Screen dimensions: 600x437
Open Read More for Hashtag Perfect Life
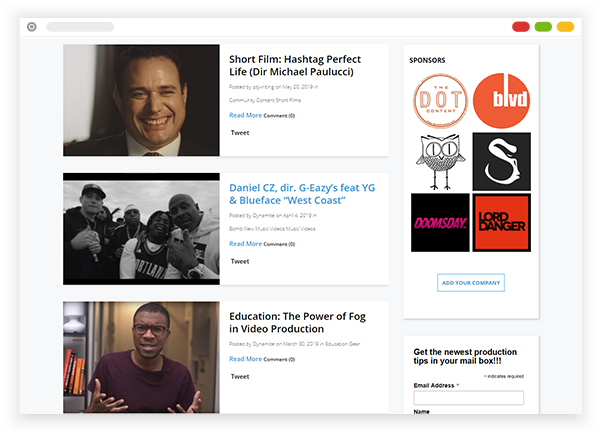click(x=245, y=115)
